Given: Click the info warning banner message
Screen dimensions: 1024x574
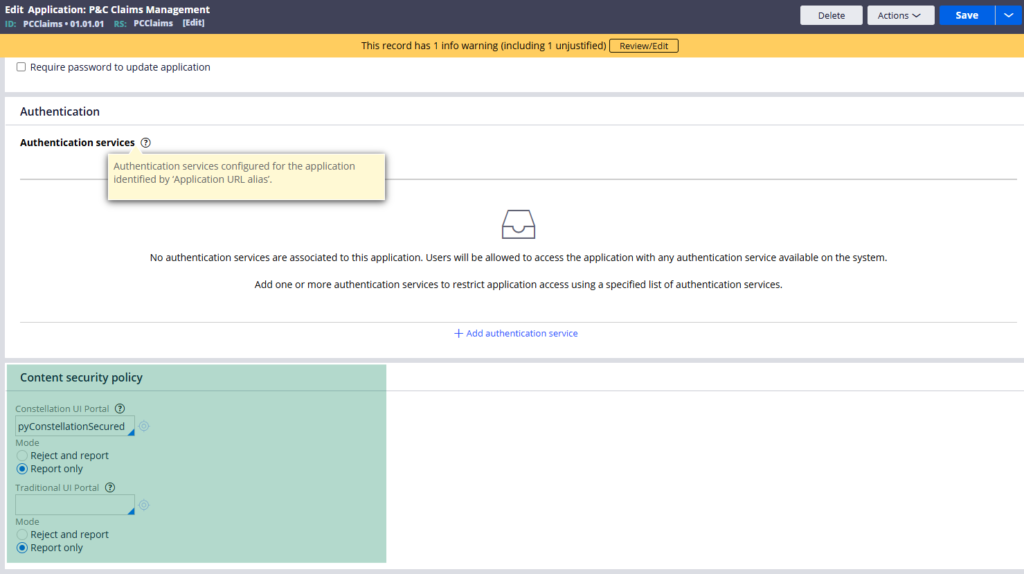Looking at the screenshot, I should pos(483,46).
